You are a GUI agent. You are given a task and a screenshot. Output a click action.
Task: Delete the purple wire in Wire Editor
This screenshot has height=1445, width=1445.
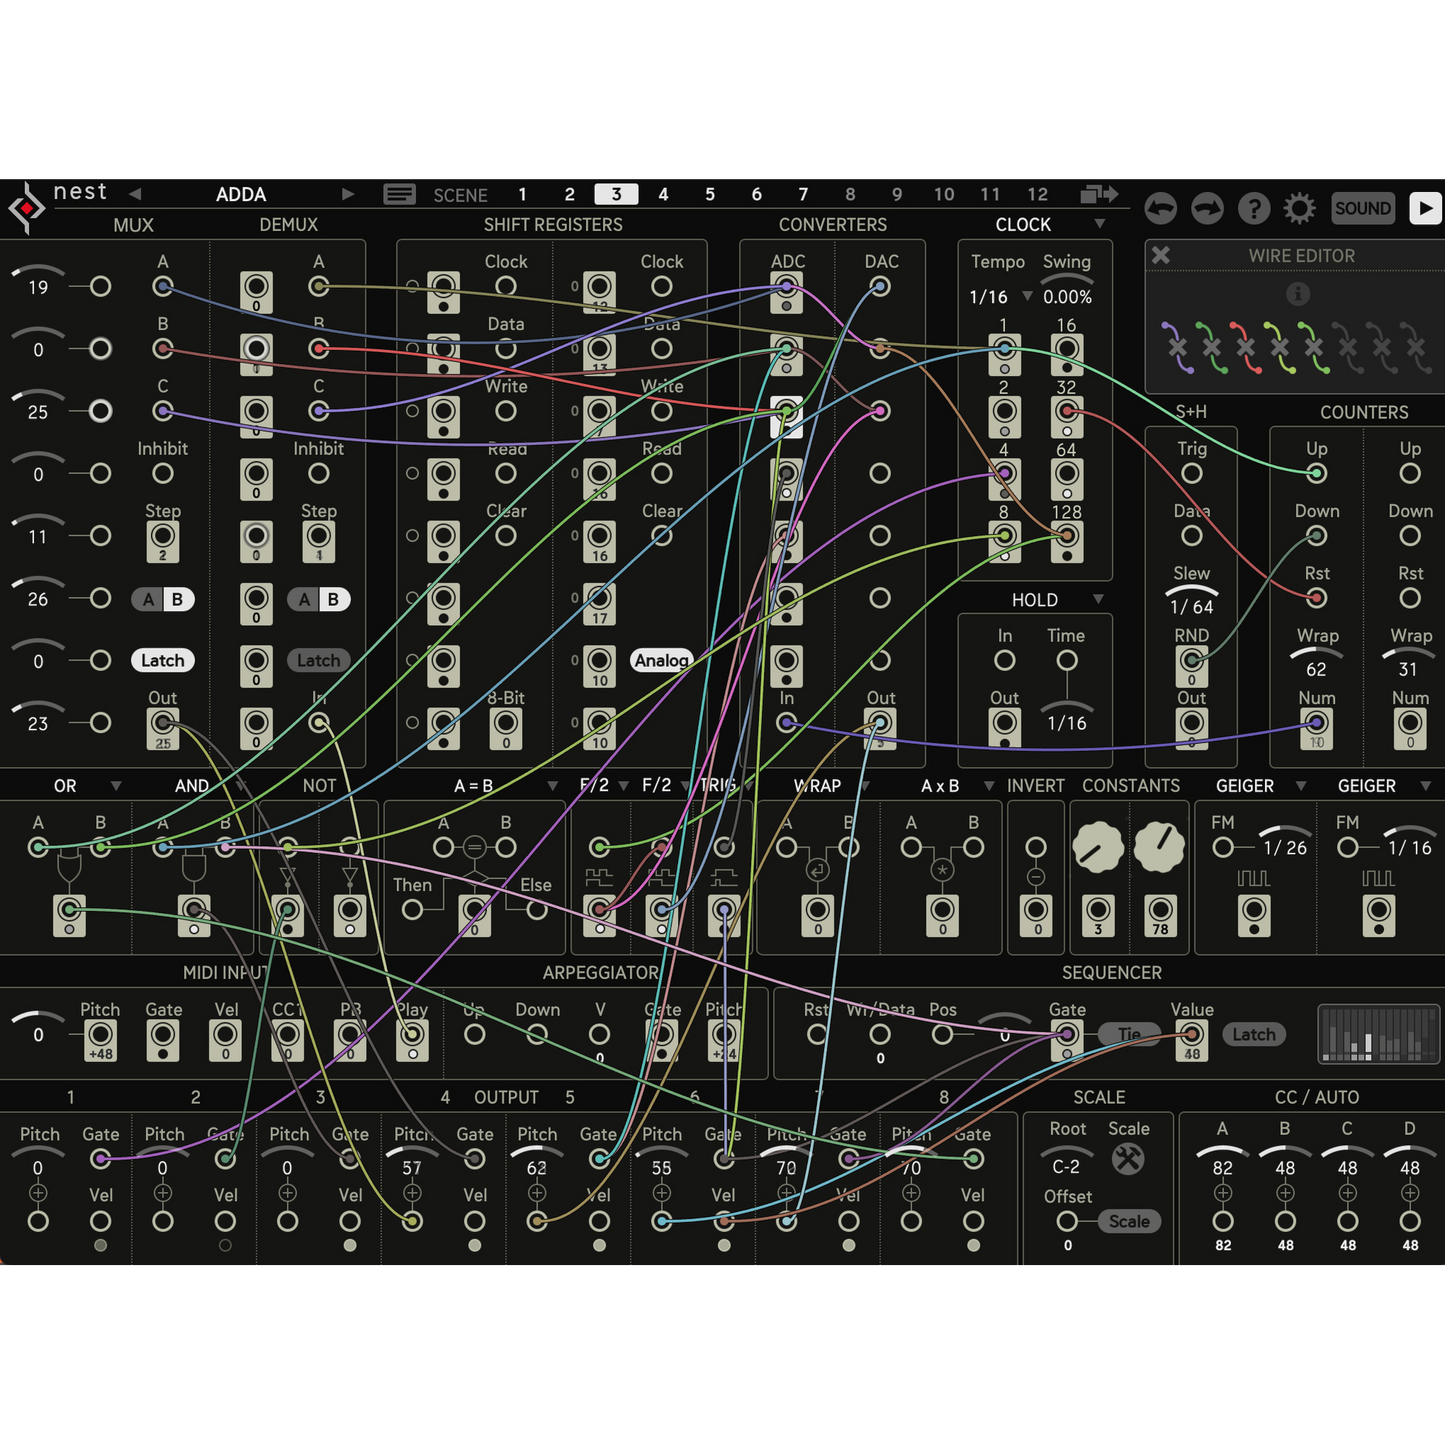(x=1177, y=347)
